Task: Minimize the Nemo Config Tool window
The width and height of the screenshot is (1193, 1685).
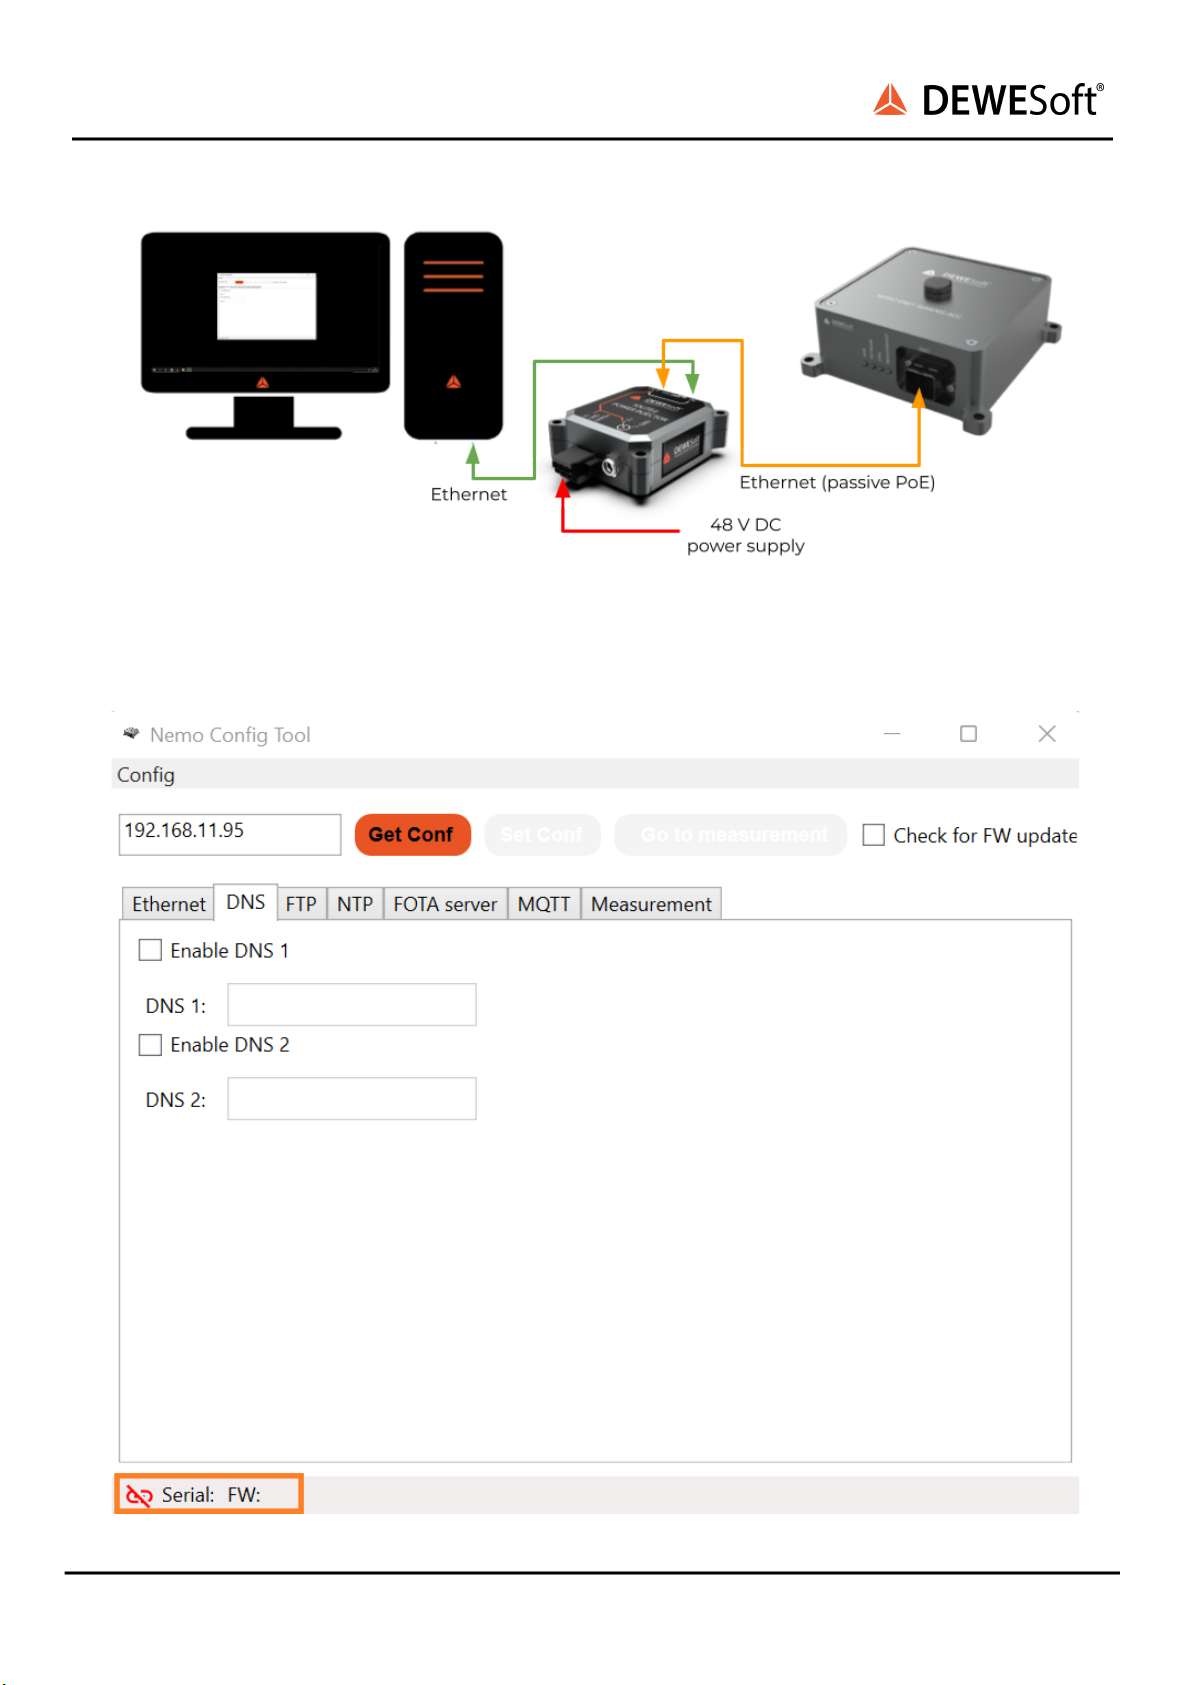Action: (892, 734)
